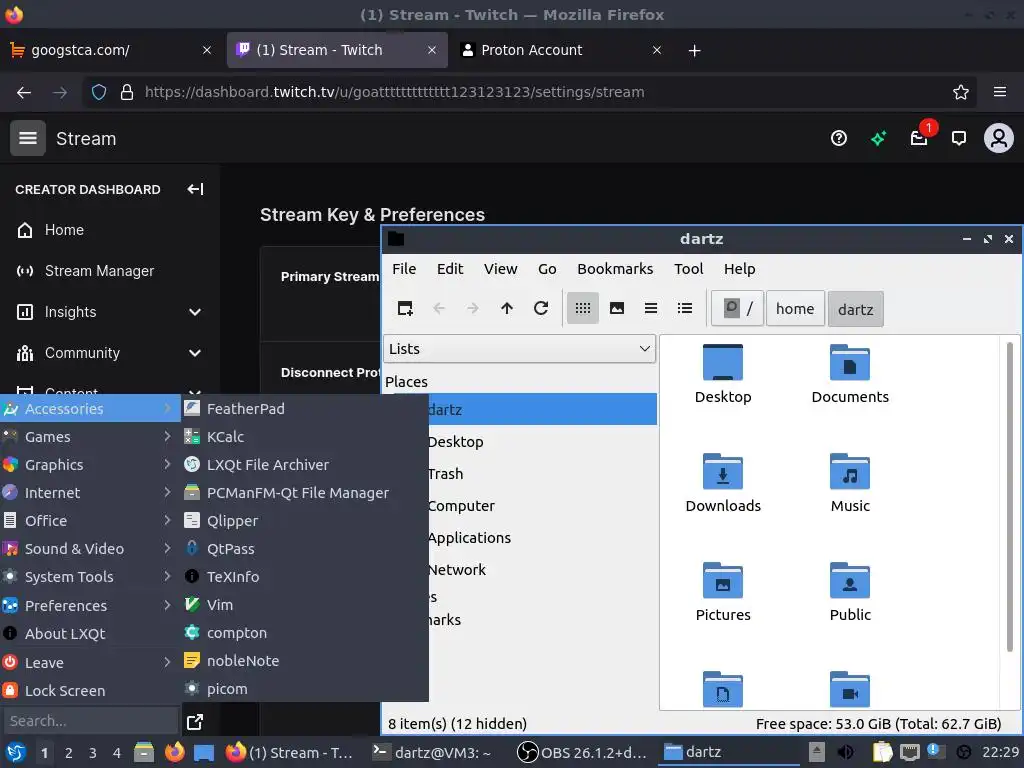Switch file manager to icon view
The height and width of the screenshot is (768, 1024).
tap(583, 308)
